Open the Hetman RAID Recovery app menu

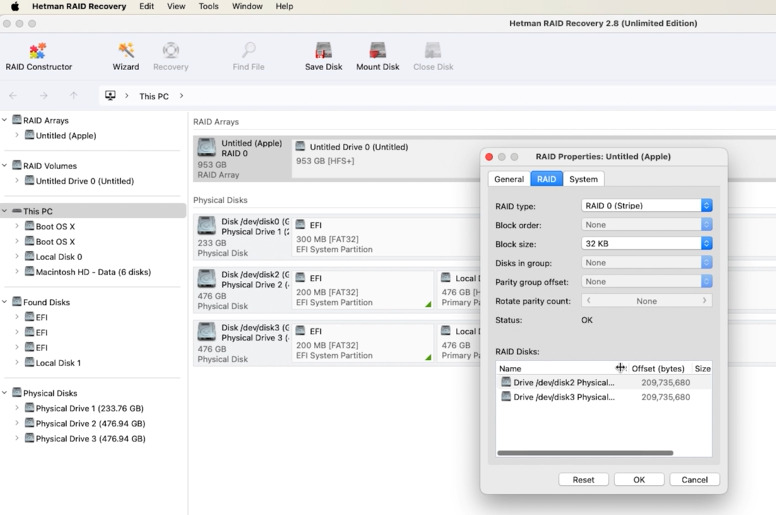tap(79, 6)
